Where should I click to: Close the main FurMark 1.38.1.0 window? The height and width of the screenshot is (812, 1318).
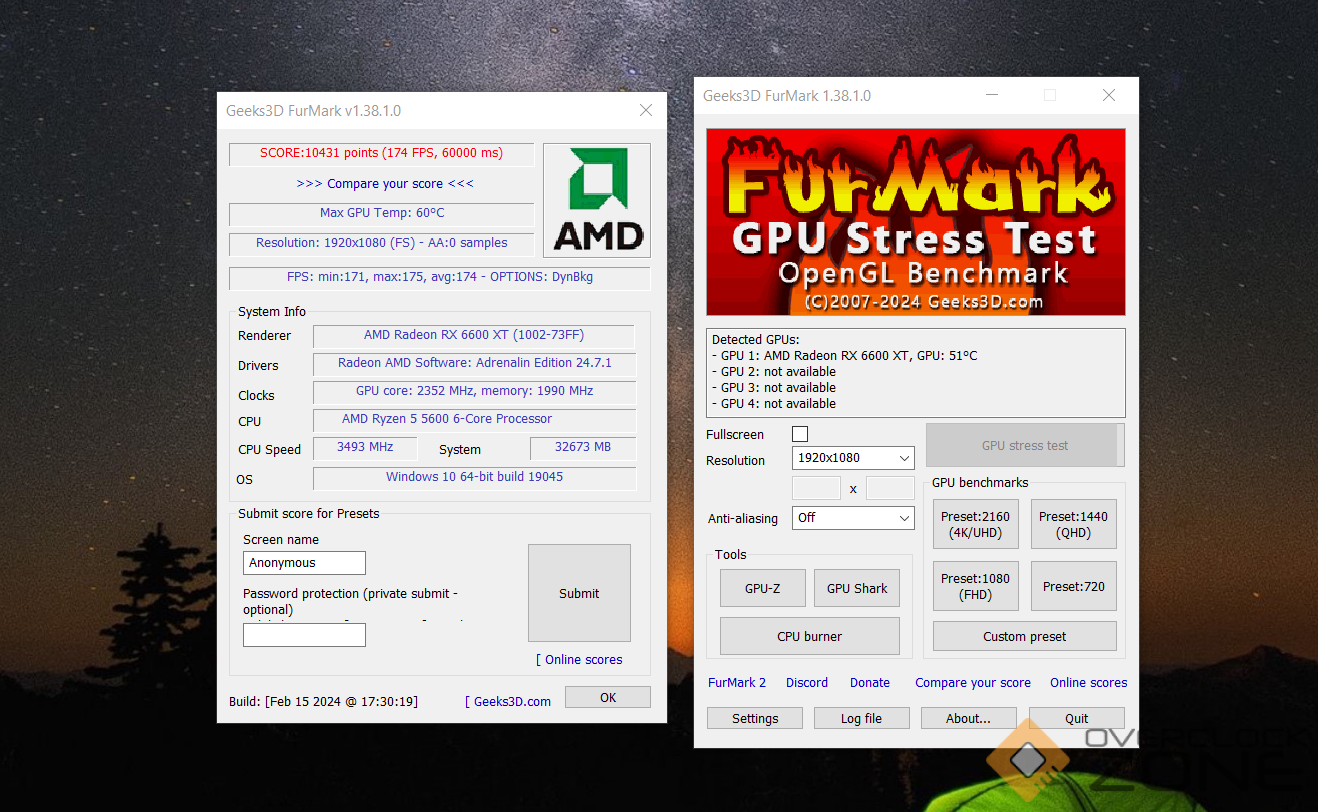click(1108, 96)
